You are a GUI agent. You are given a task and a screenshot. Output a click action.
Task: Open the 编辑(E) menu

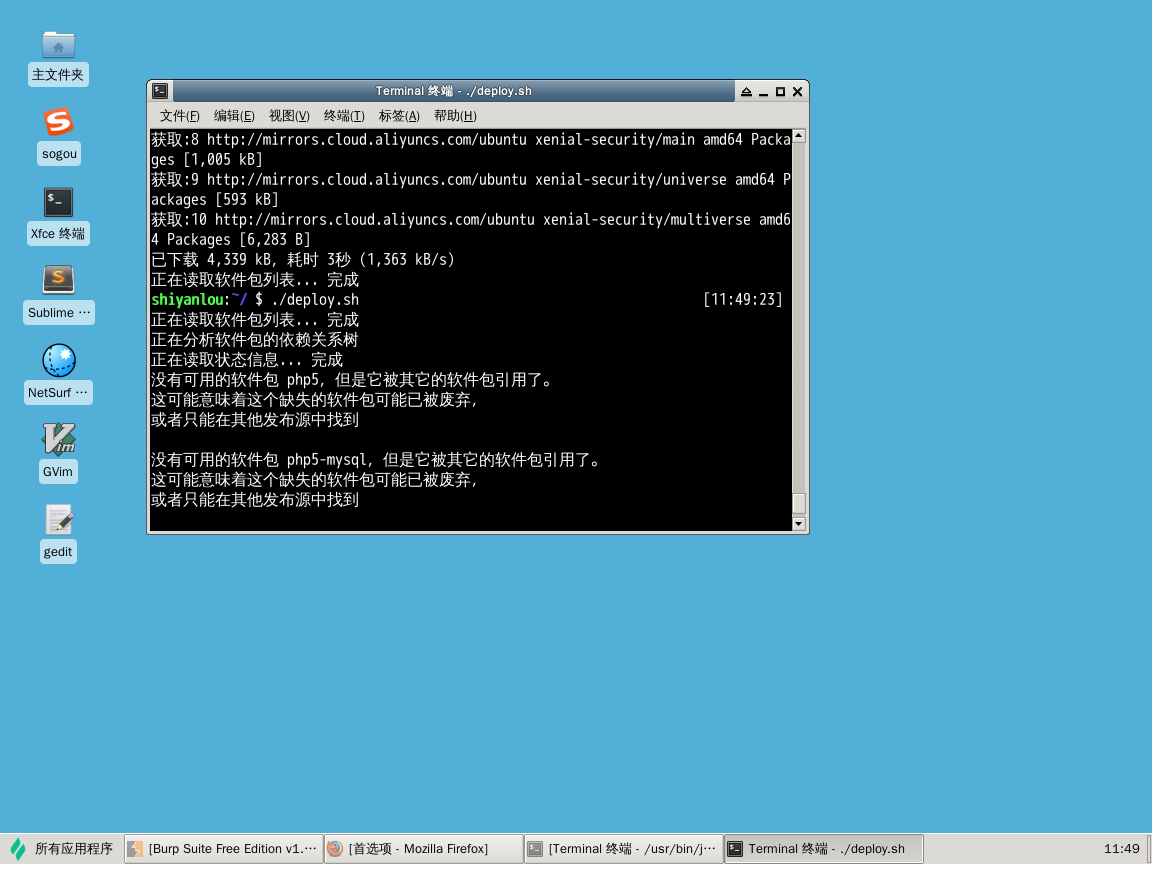pos(234,116)
